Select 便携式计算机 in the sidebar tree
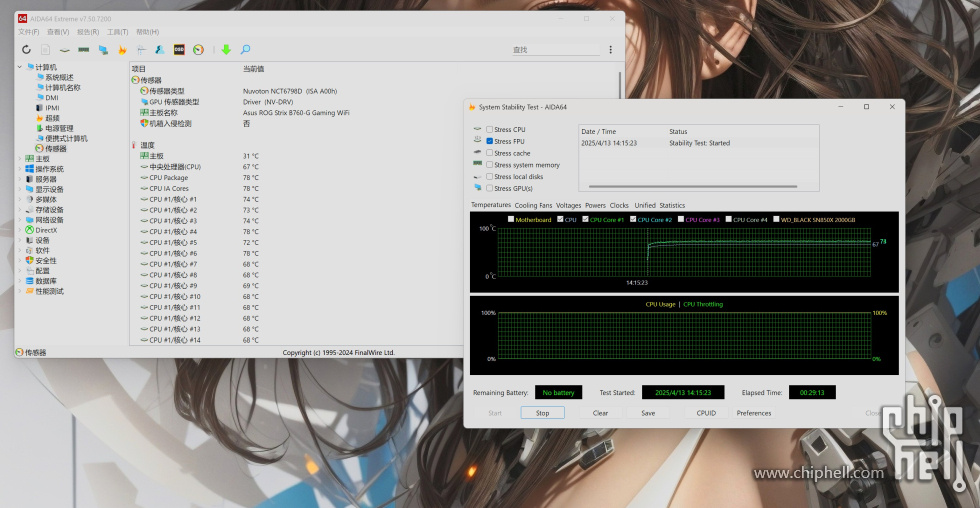 (66, 138)
